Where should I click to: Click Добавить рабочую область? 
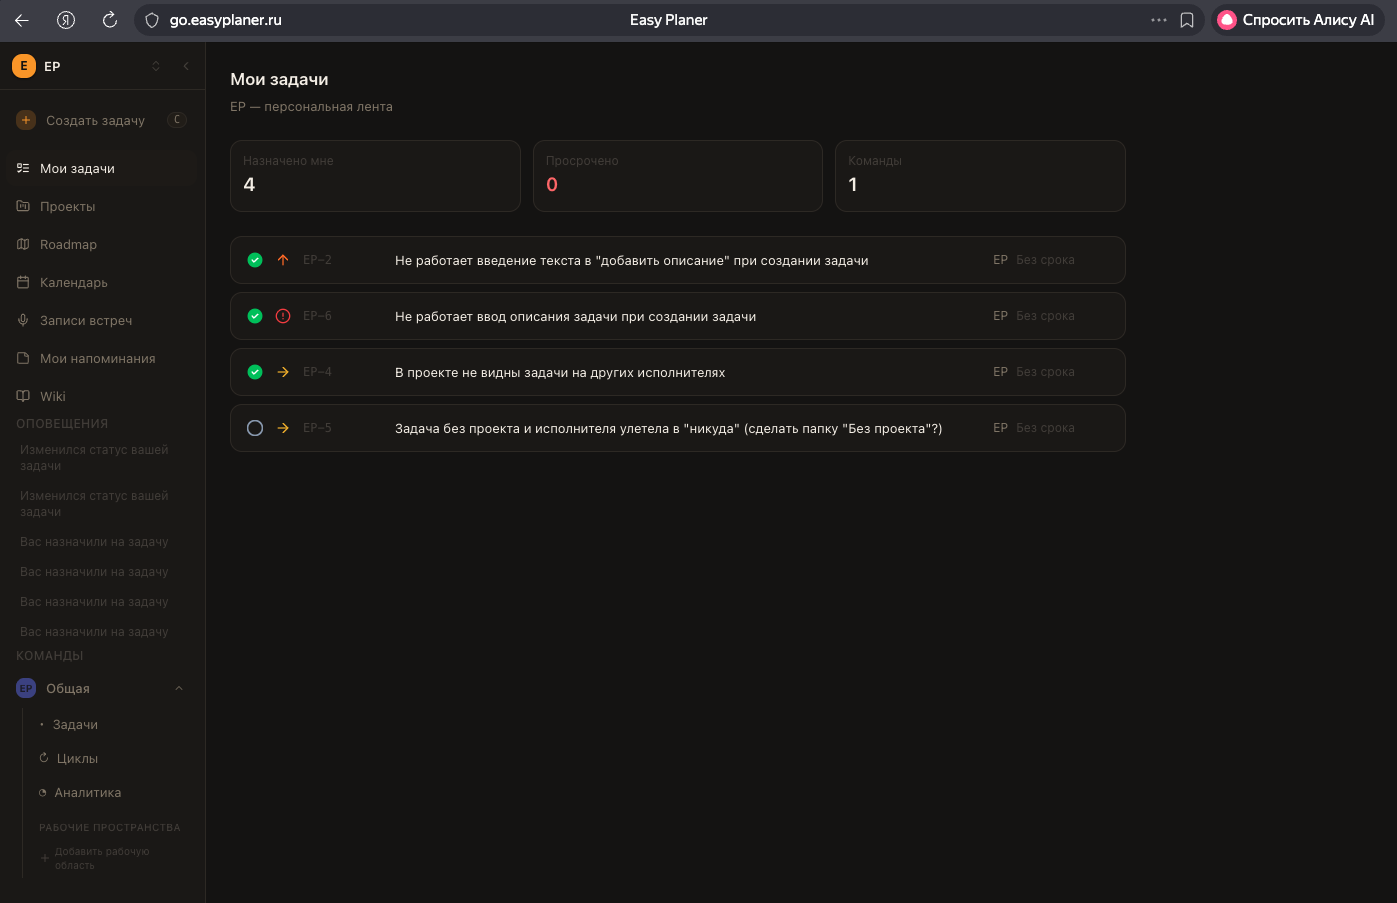100,857
